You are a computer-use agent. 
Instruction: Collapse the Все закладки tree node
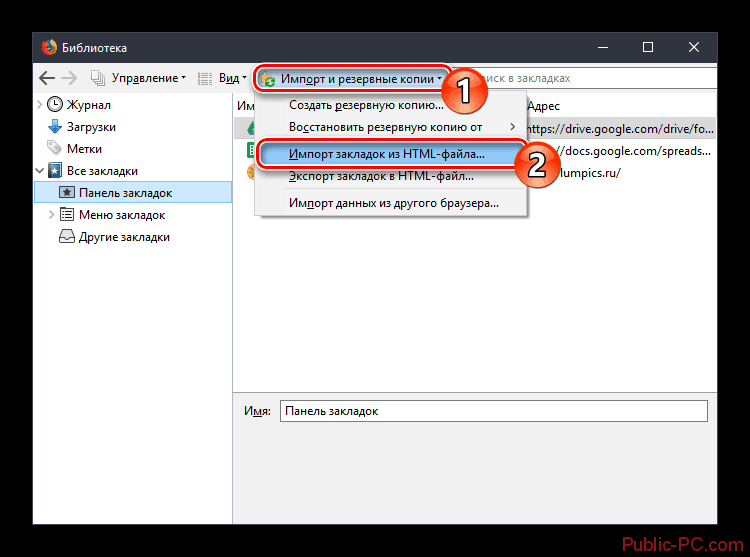point(40,171)
